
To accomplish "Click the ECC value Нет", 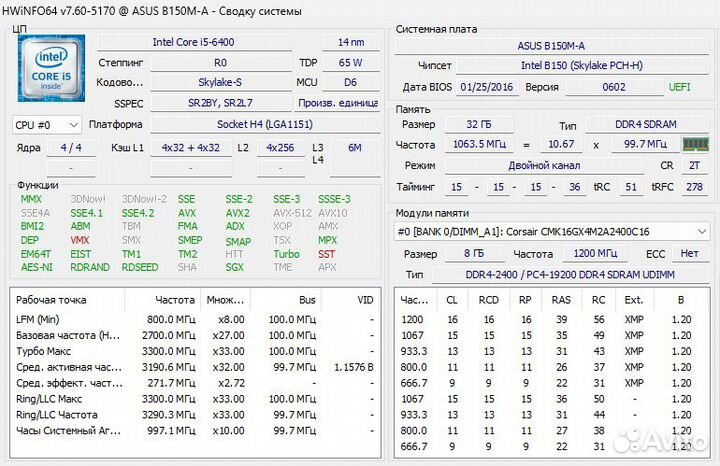I will pyautogui.click(x=690, y=253).
